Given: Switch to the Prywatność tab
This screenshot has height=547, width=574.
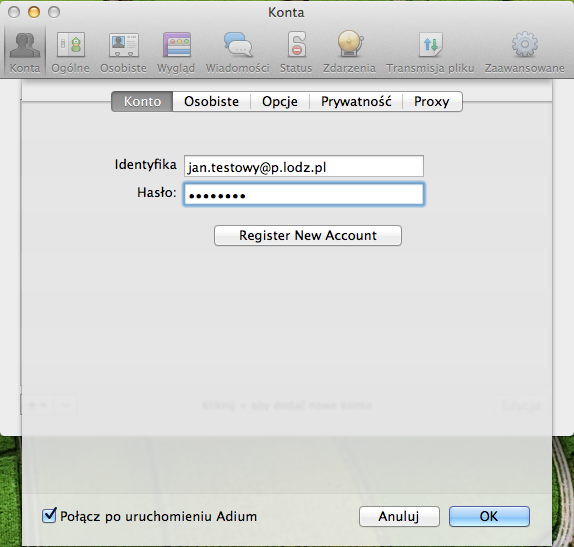Looking at the screenshot, I should 356,101.
